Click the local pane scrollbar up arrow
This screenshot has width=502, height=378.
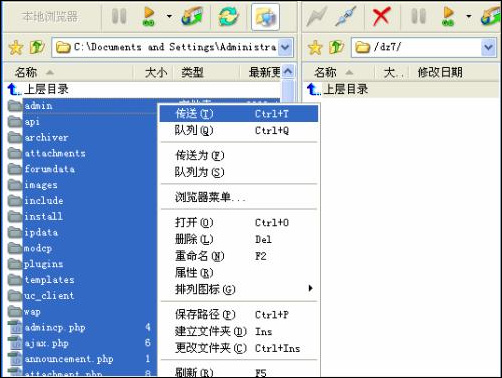[288, 71]
